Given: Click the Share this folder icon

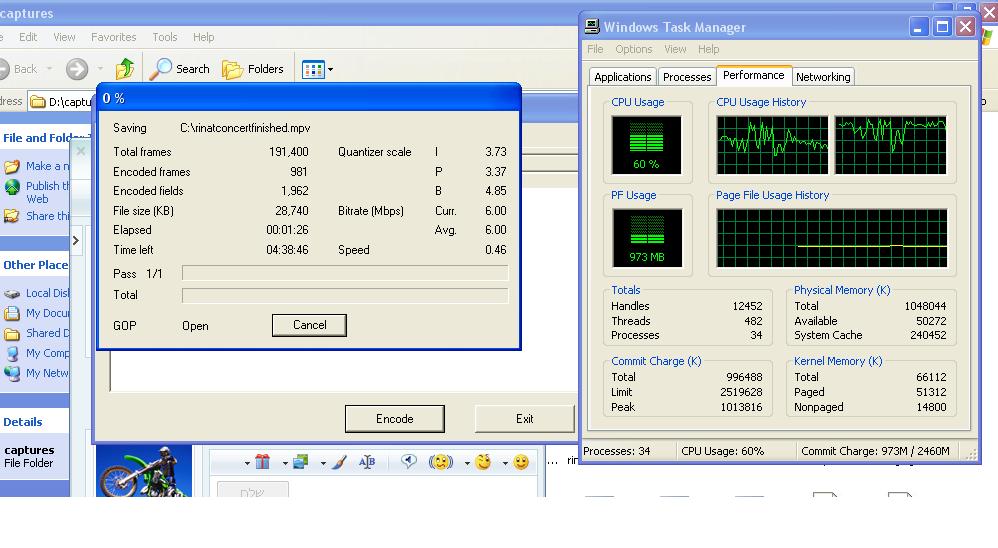Looking at the screenshot, I should pos(12,216).
